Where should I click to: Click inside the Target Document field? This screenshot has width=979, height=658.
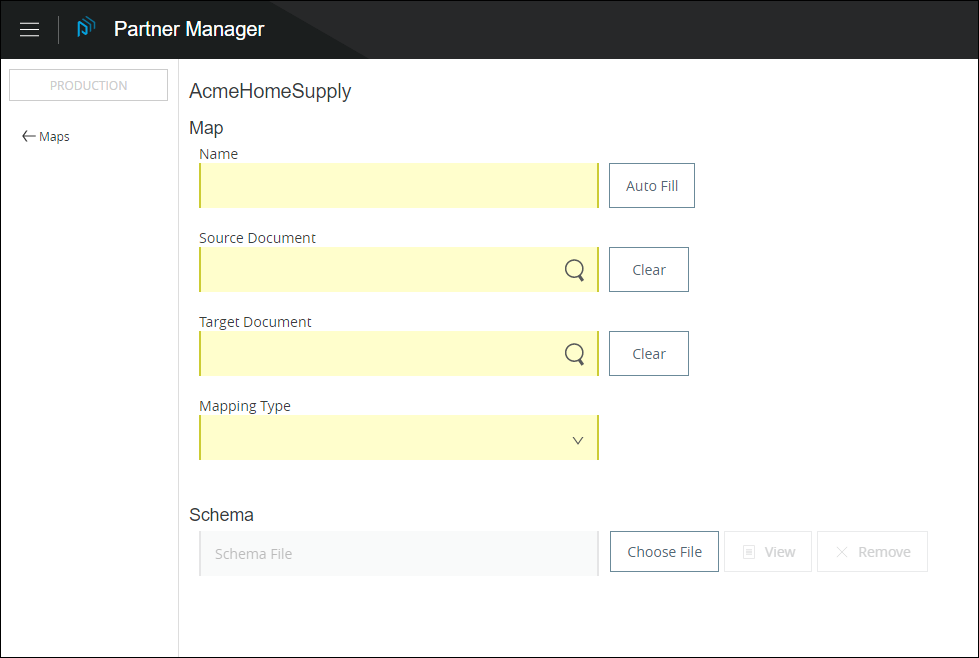[x=380, y=354]
